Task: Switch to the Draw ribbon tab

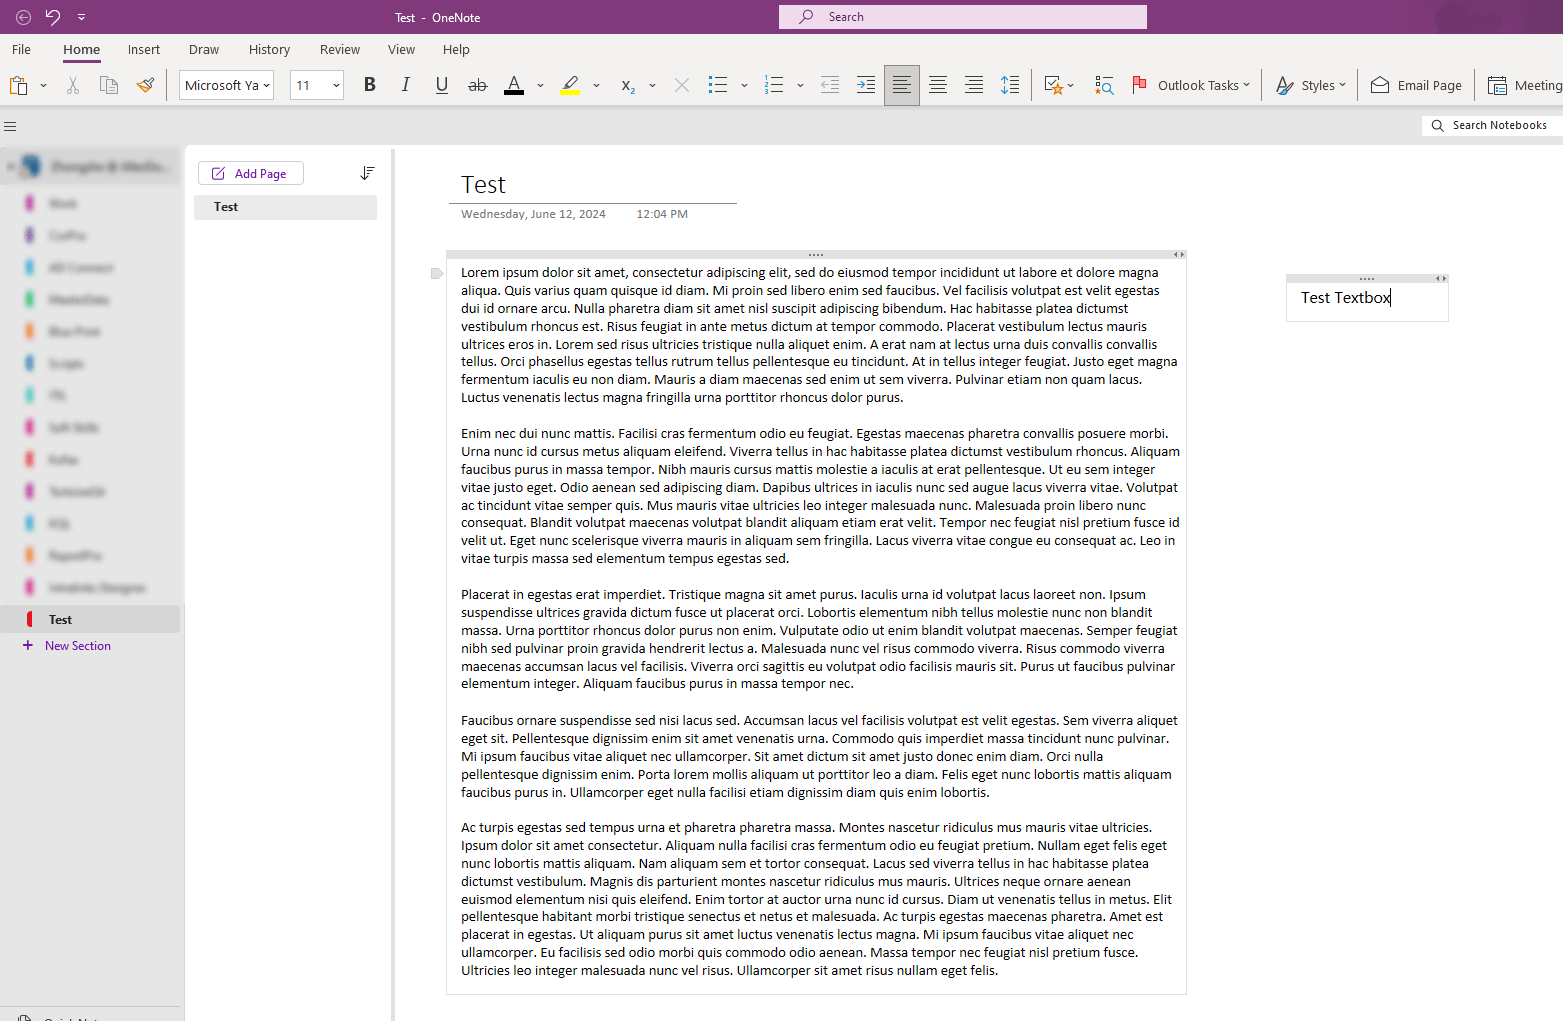Action: point(204,49)
